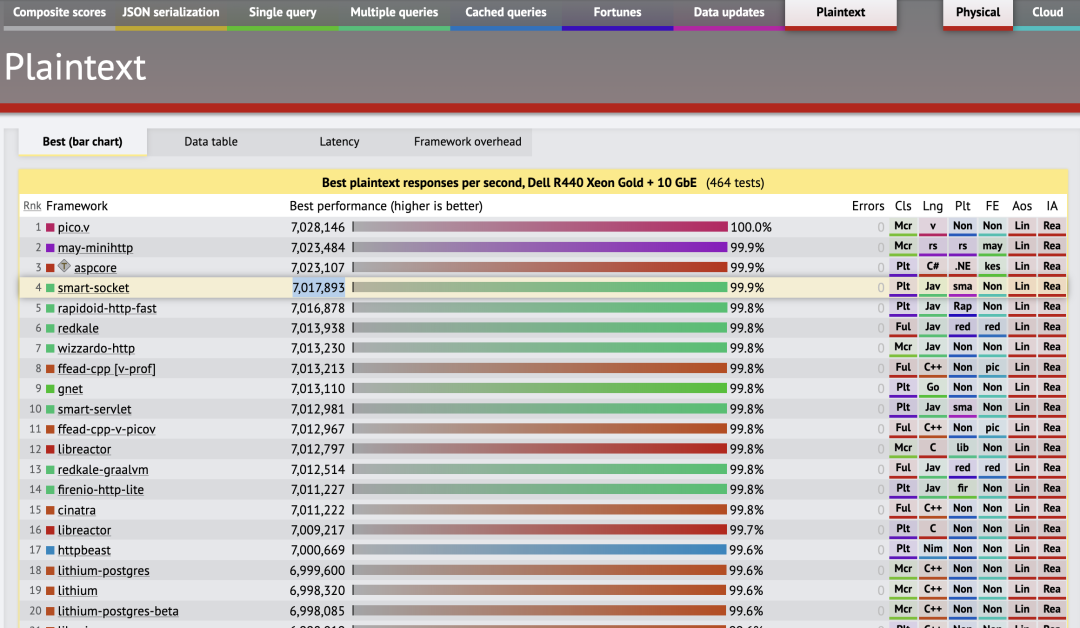
Task: Click the FE column header
Action: pyautogui.click(x=992, y=206)
